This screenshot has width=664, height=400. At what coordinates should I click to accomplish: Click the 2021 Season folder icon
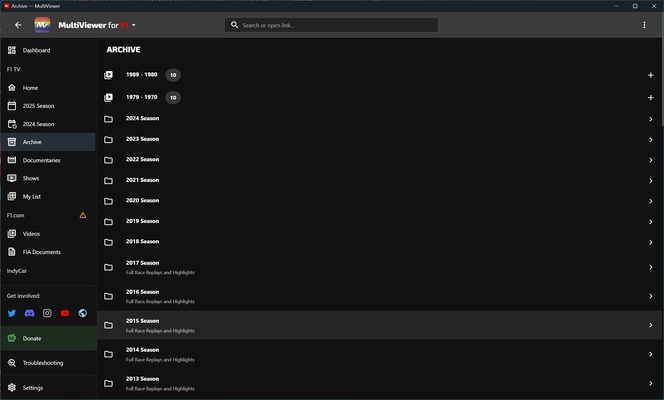point(108,181)
